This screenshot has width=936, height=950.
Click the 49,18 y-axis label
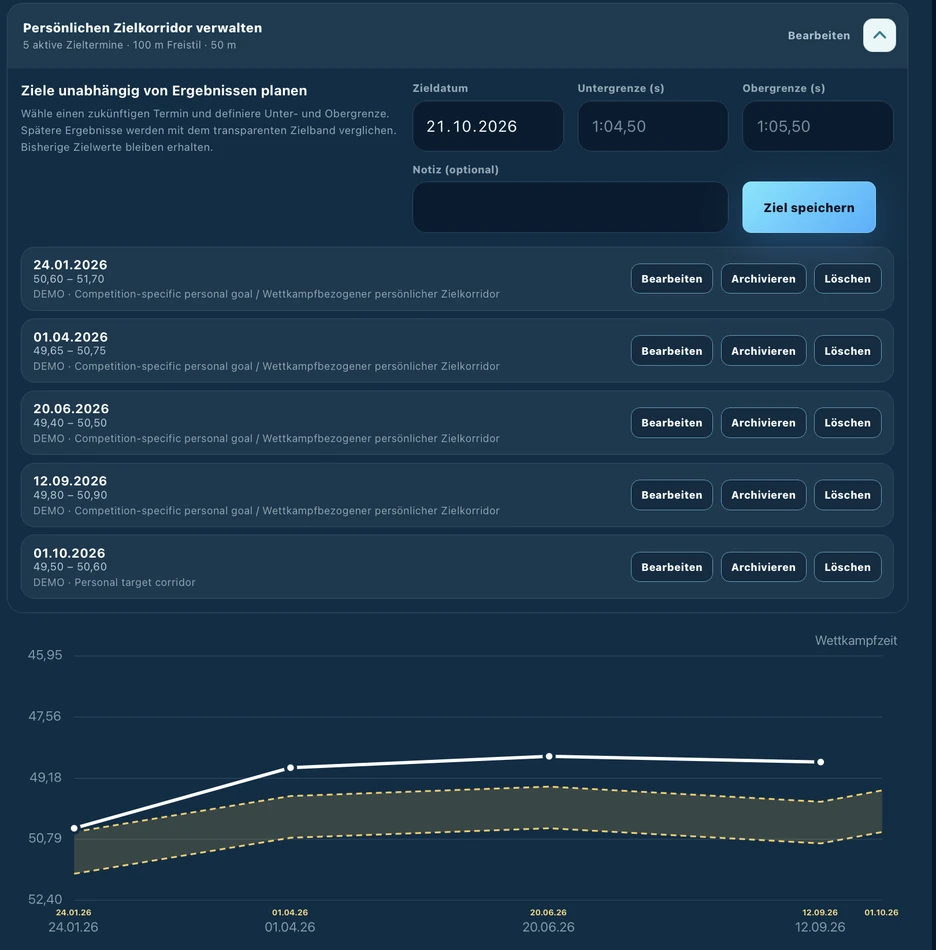tap(45, 777)
